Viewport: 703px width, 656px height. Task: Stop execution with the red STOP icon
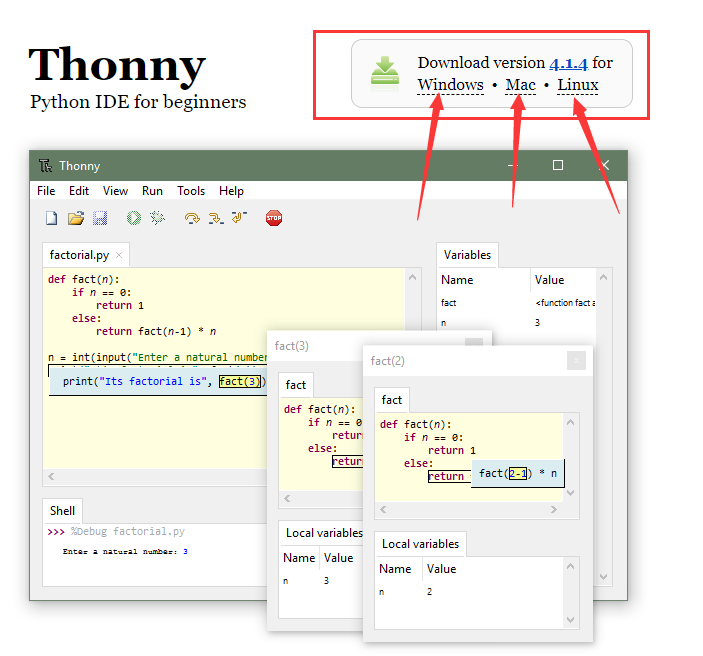(x=274, y=218)
